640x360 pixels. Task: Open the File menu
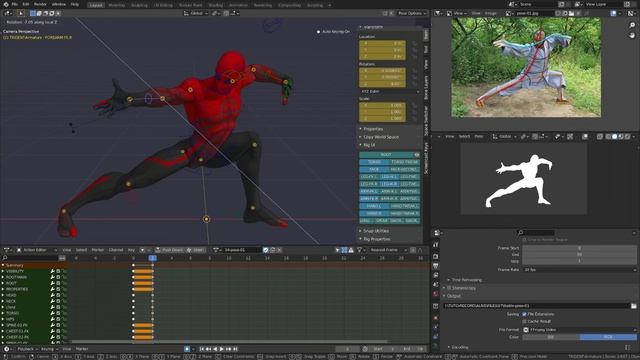[15, 4]
